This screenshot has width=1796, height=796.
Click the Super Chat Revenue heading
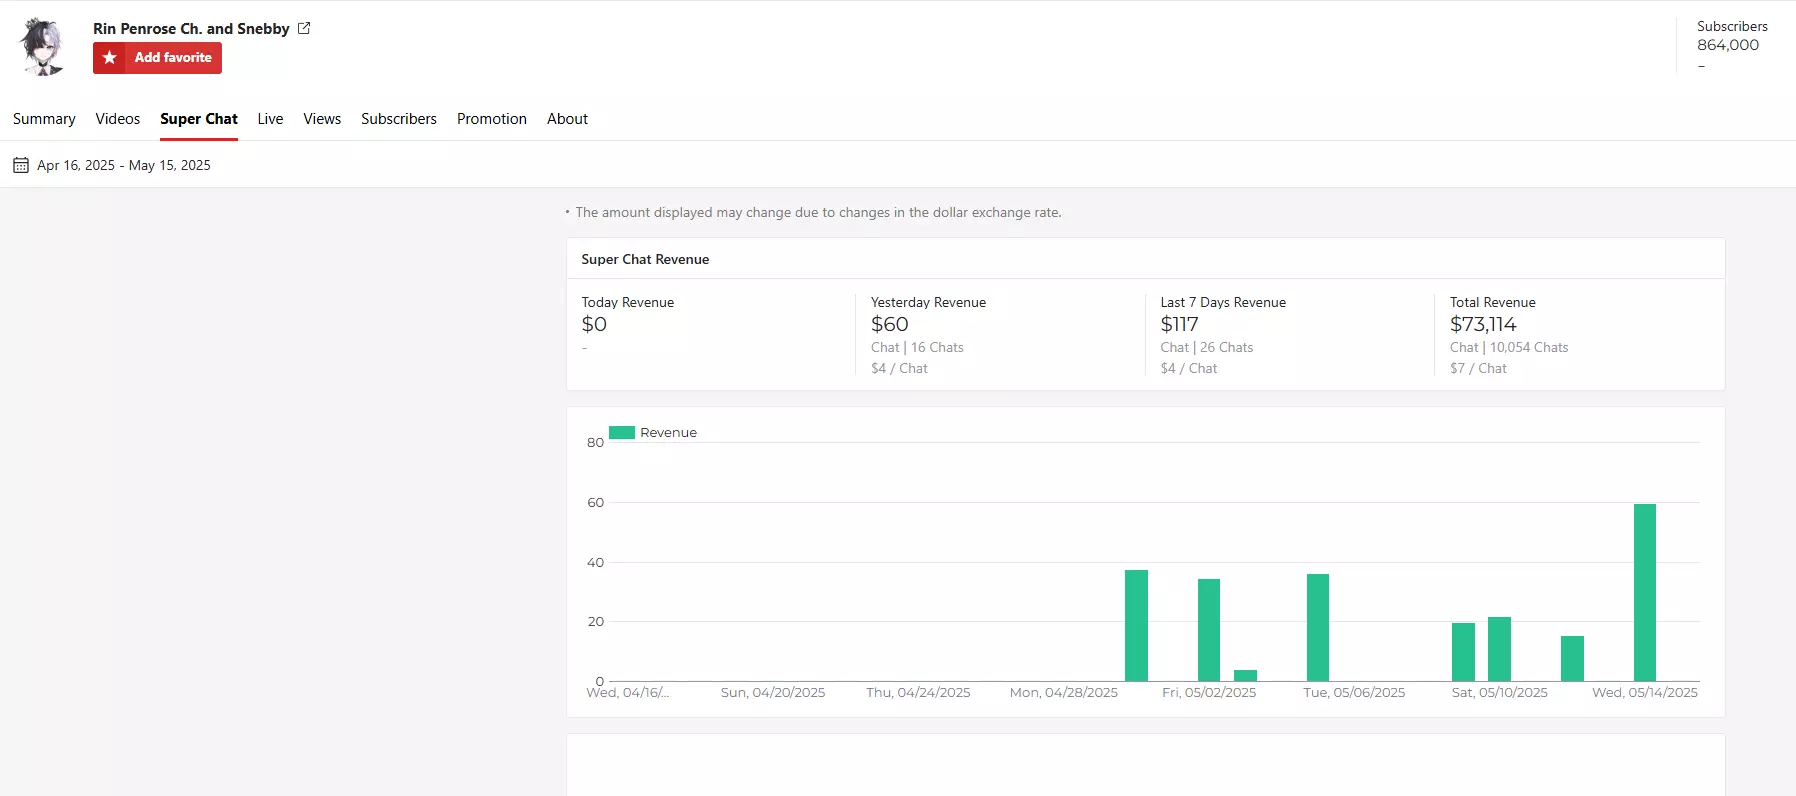645,259
